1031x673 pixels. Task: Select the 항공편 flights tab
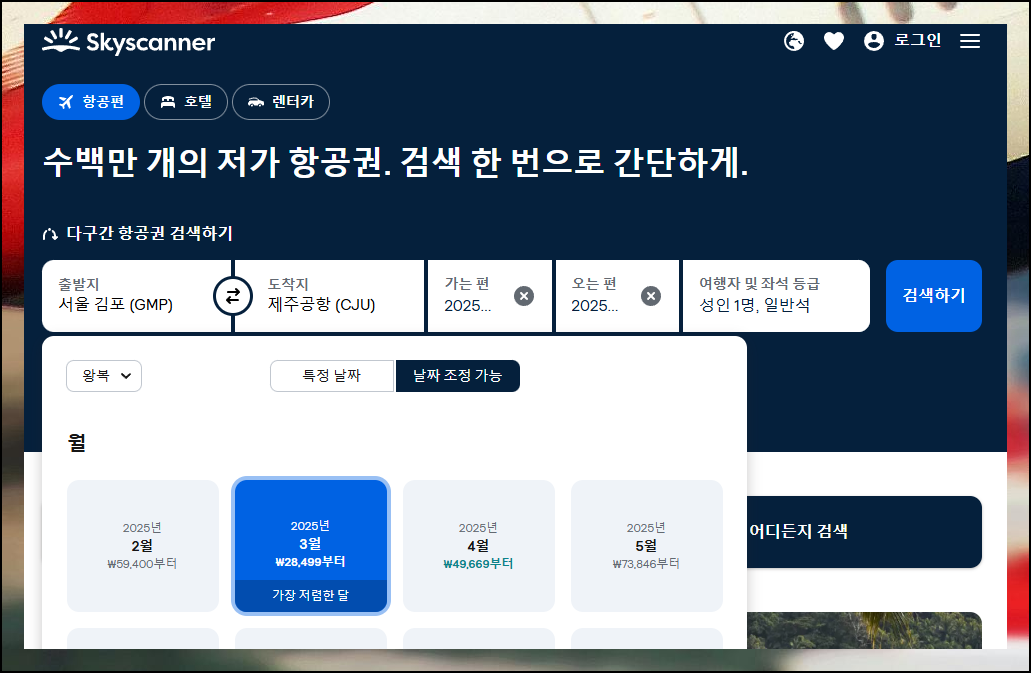pos(91,102)
